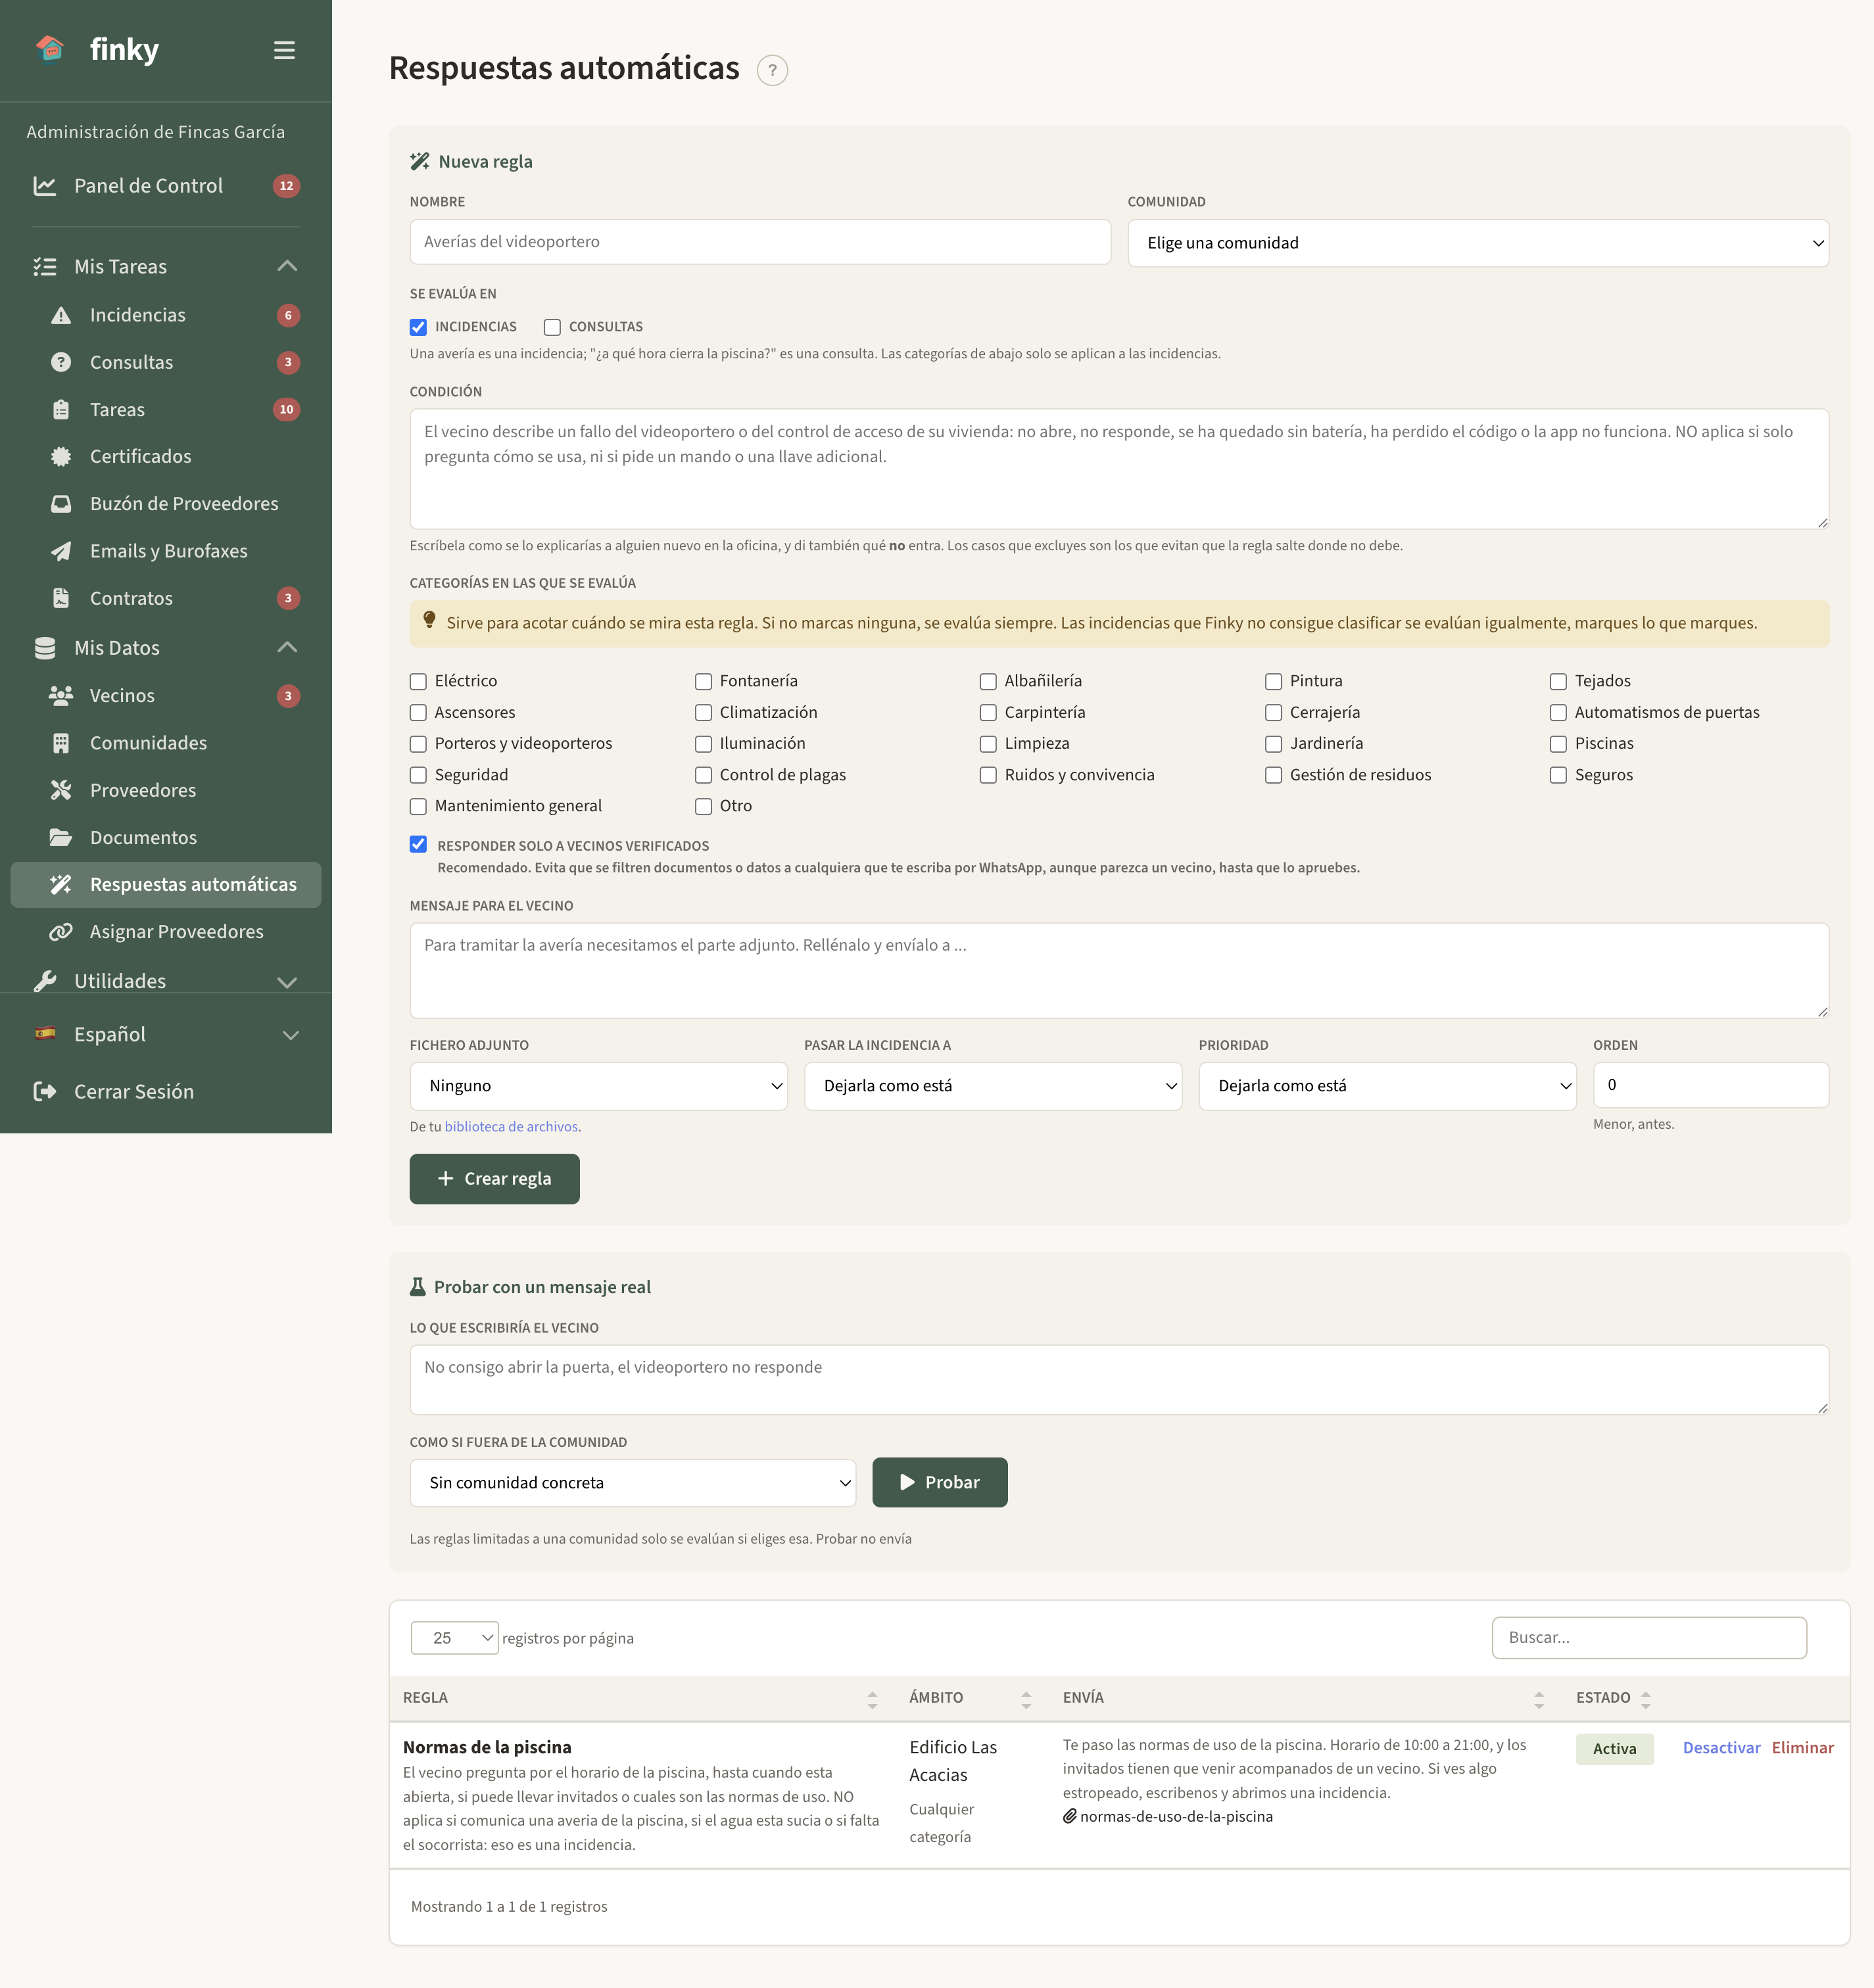Open the Español language menu

click(x=166, y=1034)
